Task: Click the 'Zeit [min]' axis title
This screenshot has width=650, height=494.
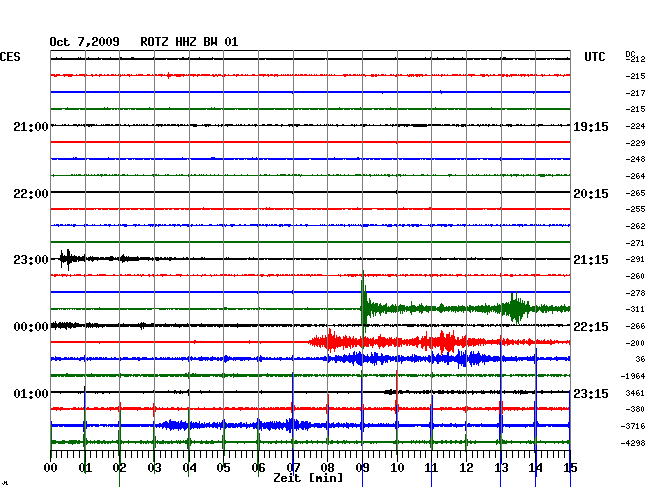Action: [x=308, y=478]
